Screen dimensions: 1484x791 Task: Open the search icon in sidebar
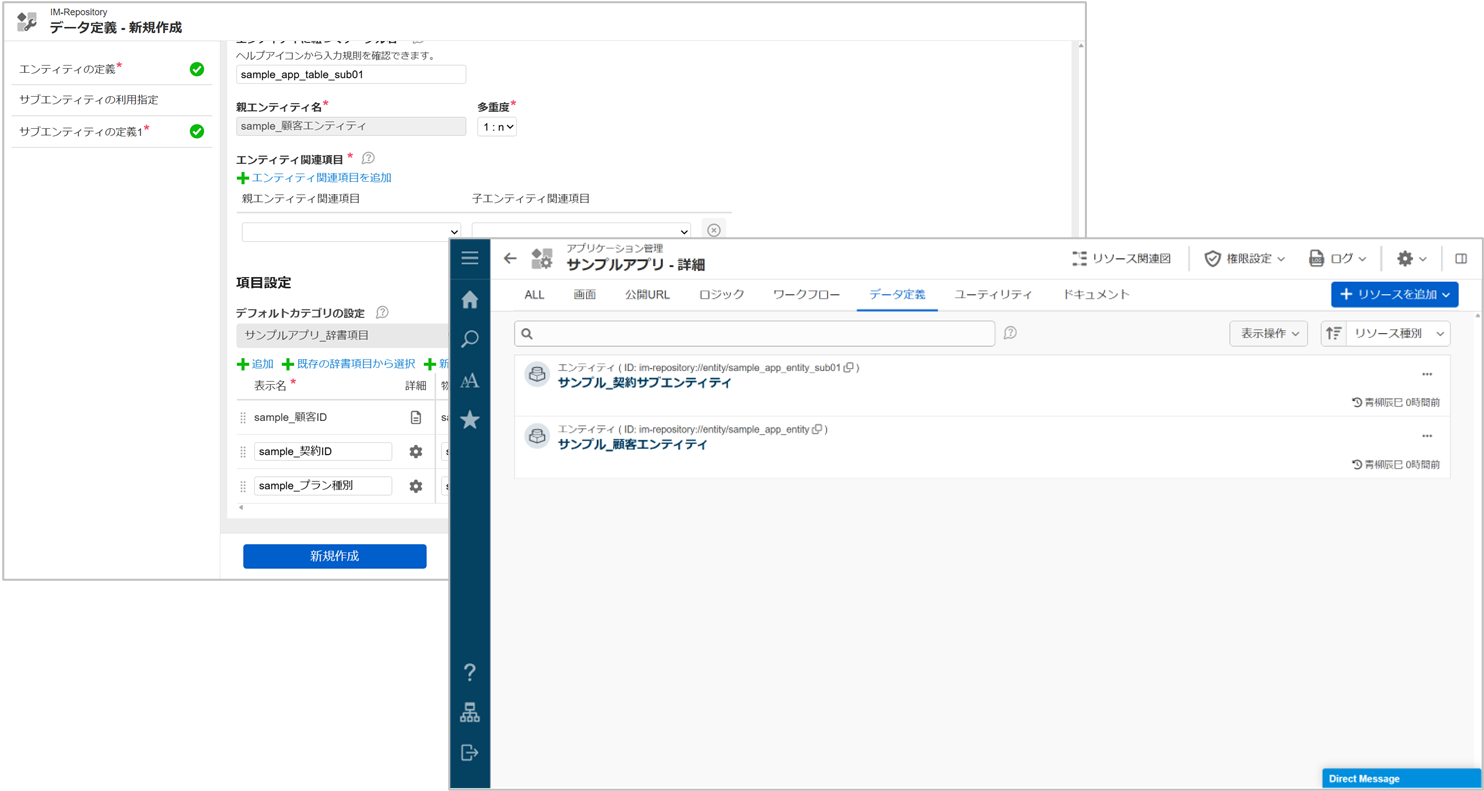pos(470,340)
